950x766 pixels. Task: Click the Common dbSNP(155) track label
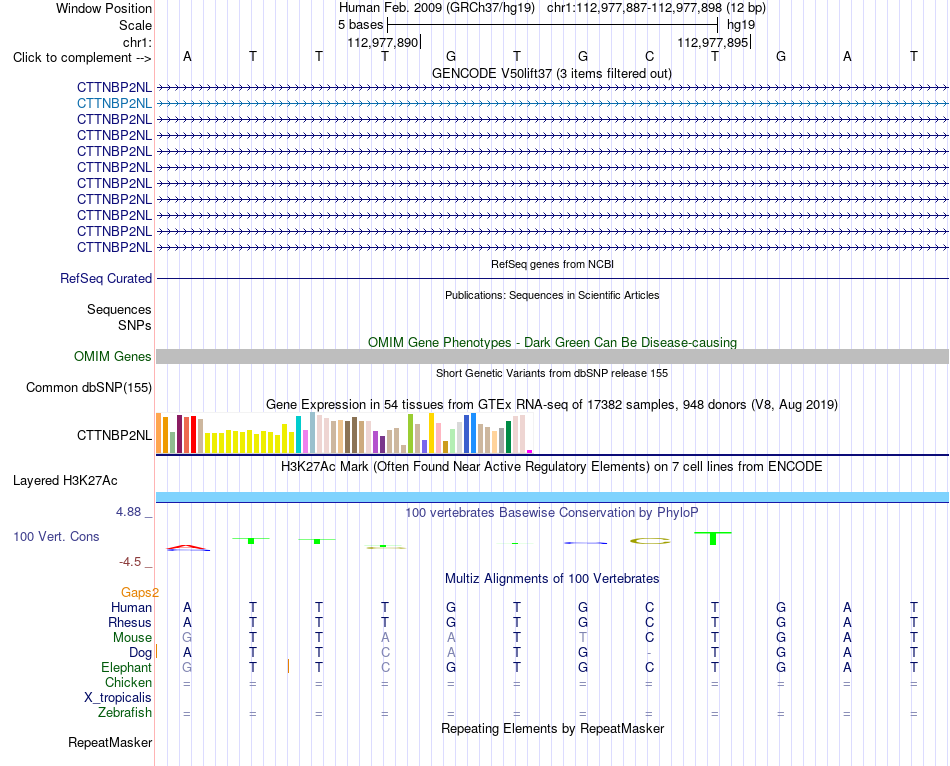pyautogui.click(x=89, y=388)
